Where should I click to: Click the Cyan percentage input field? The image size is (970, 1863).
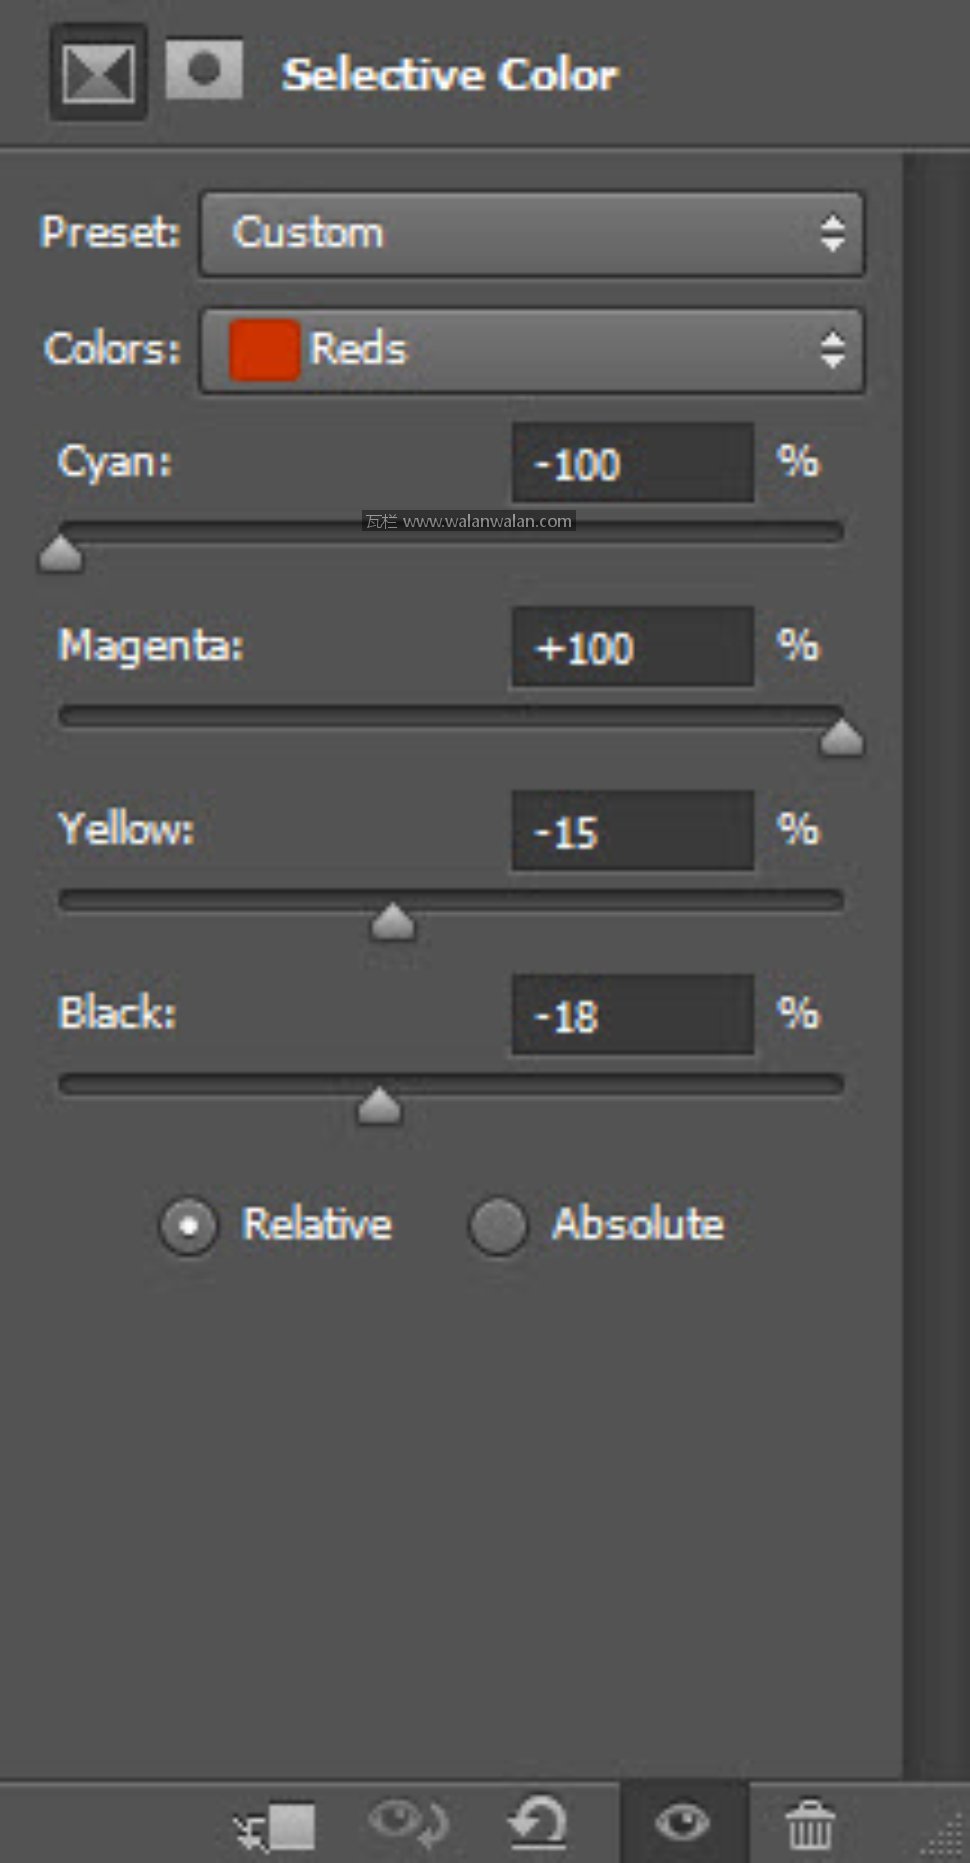pos(632,464)
